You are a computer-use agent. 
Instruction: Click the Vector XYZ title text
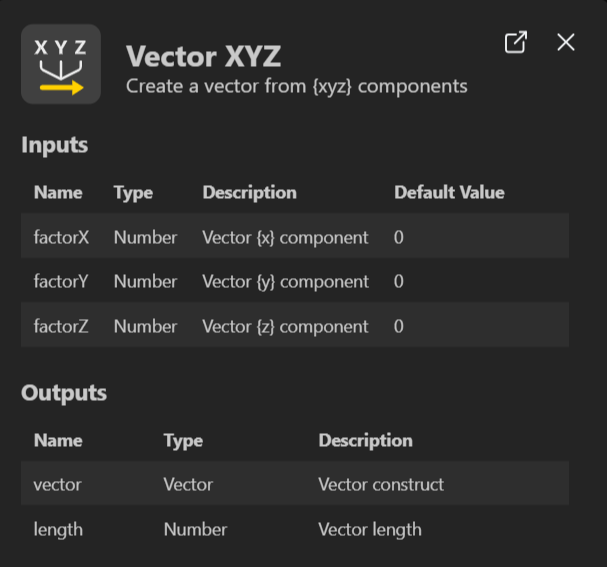pos(203,56)
